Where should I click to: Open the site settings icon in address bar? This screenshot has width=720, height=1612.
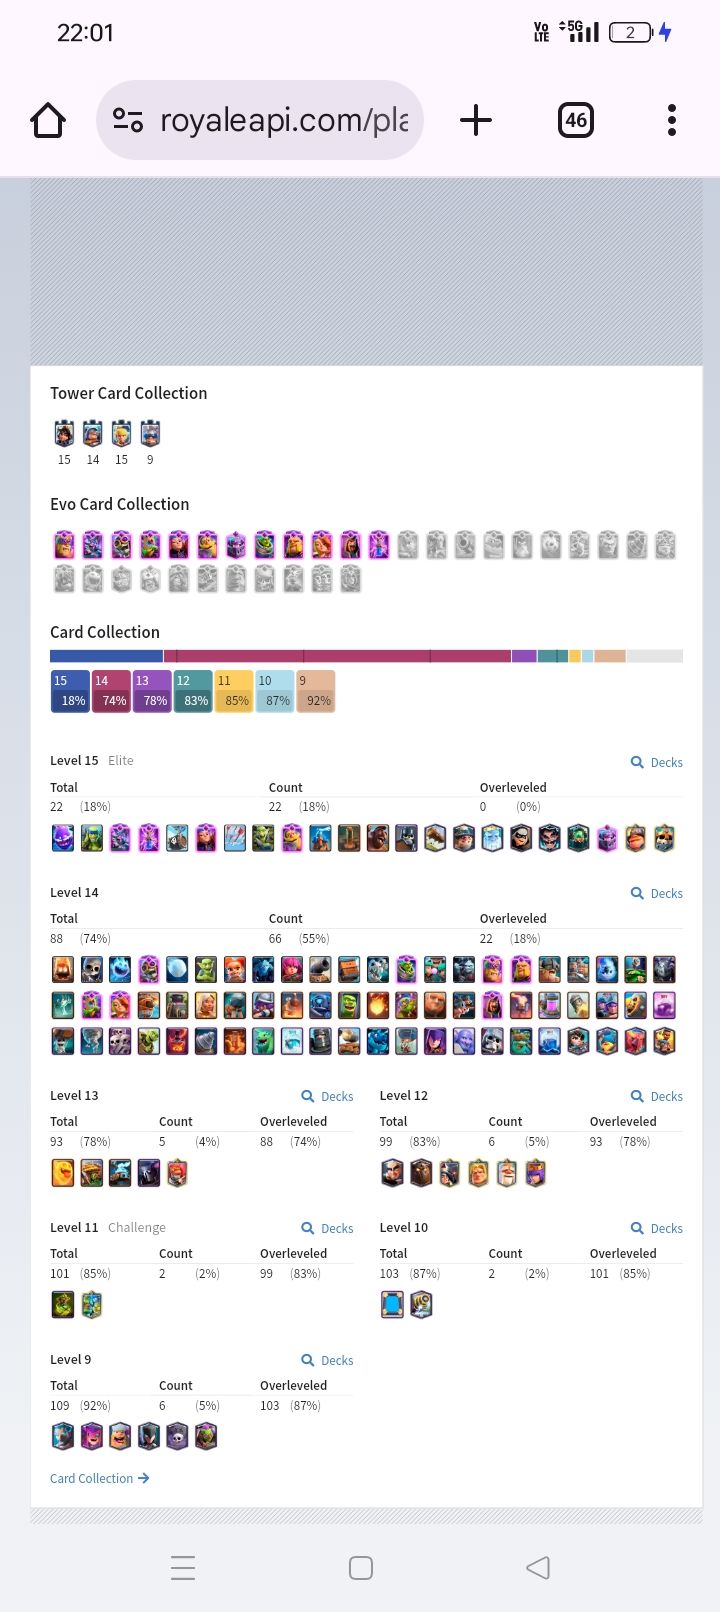point(128,120)
